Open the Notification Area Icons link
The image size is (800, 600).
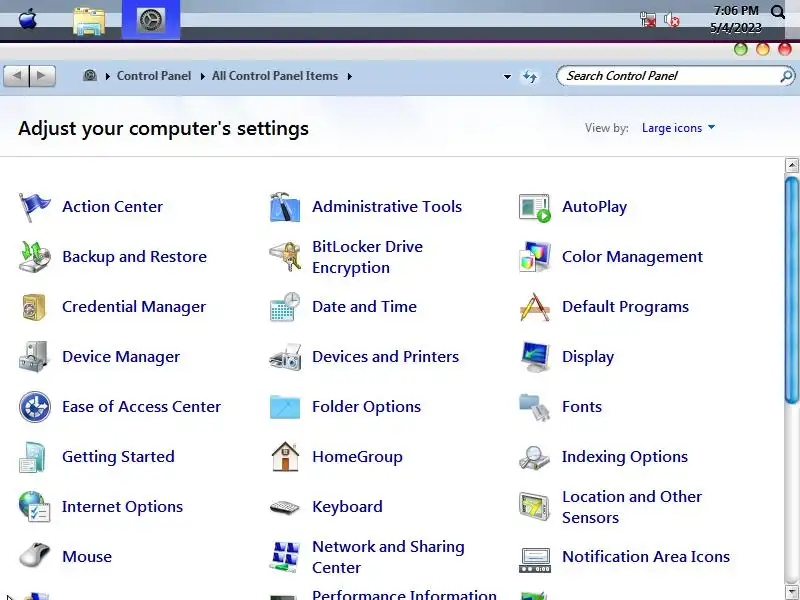(646, 557)
